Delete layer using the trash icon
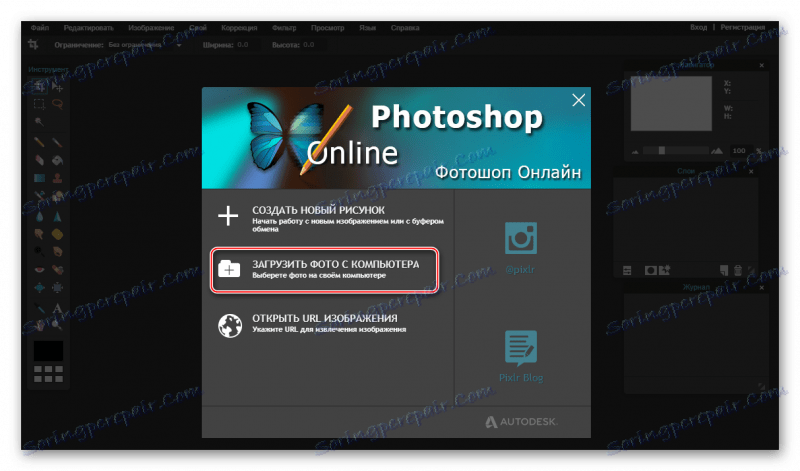Viewport: 800px width, 471px height. pyautogui.click(x=738, y=270)
